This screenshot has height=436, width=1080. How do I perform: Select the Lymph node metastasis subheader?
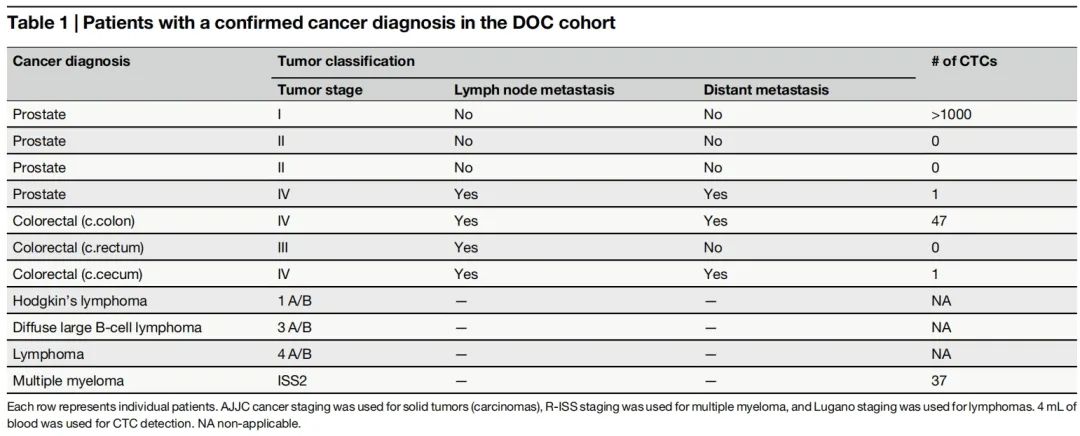coord(534,90)
